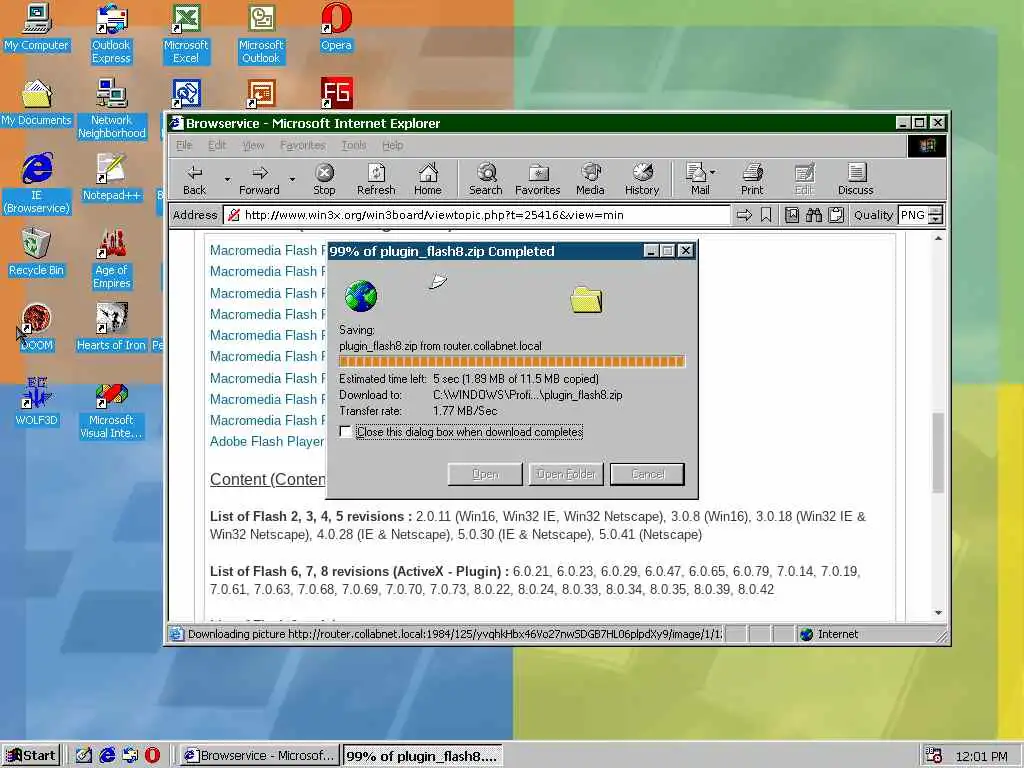Click the Discuss toolbar button
The height and width of the screenshot is (768, 1024).
pyautogui.click(x=856, y=180)
